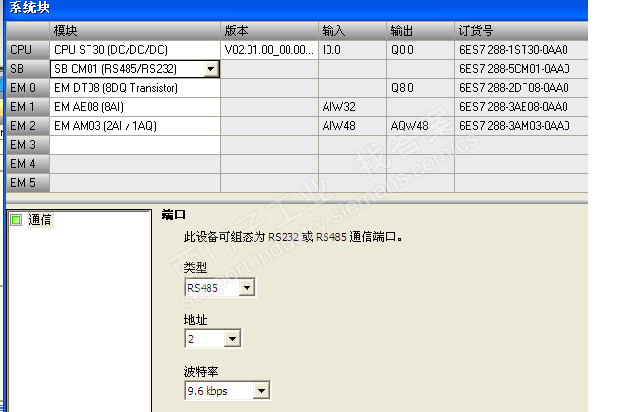Click the CPU version V02.01.00 cell

point(269,50)
